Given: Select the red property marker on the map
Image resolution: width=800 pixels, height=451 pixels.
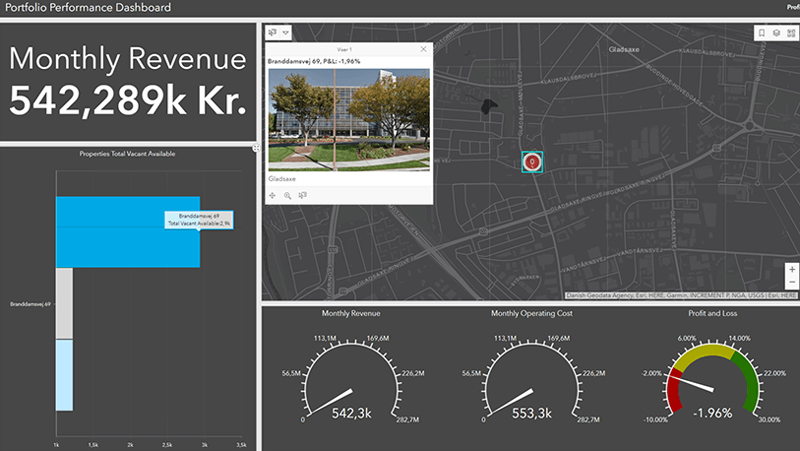Looking at the screenshot, I should (x=533, y=162).
